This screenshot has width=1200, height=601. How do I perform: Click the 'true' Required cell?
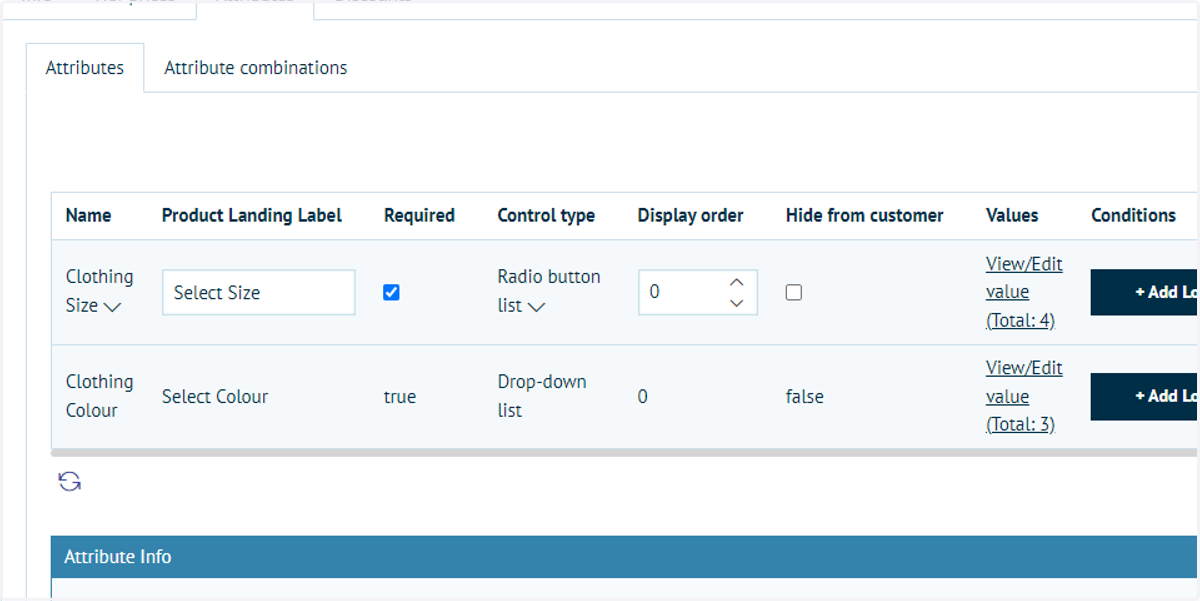click(400, 396)
